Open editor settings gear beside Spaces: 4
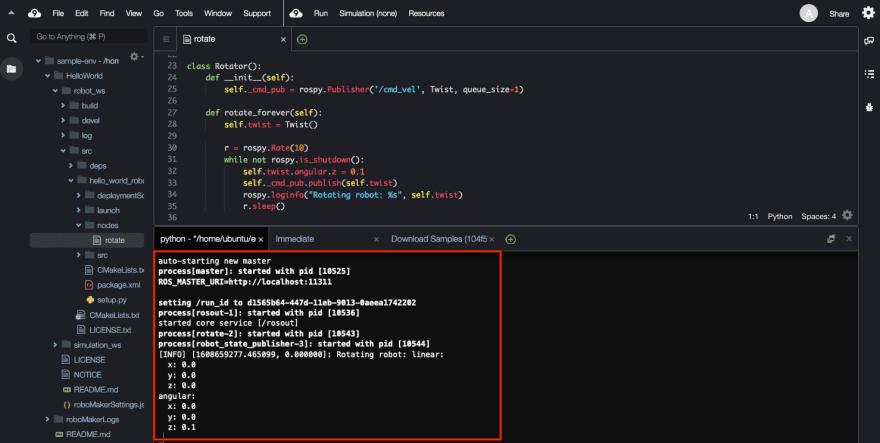880x443 pixels. click(x=847, y=215)
